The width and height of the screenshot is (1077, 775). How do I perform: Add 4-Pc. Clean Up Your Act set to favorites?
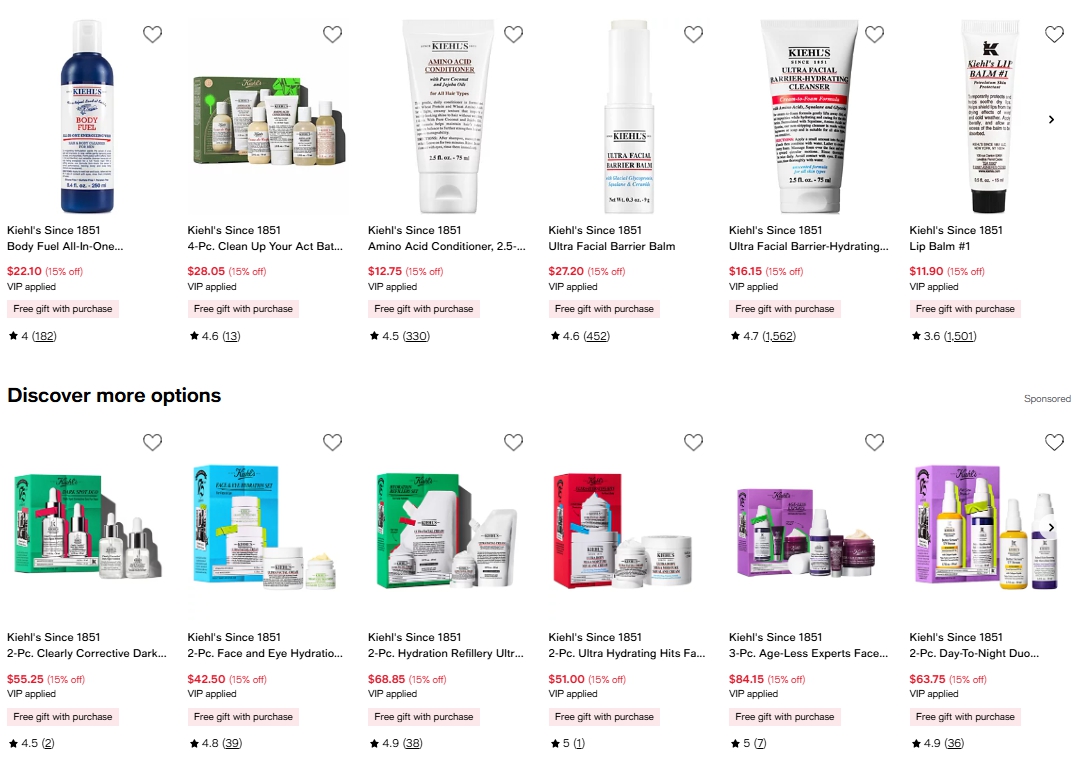click(x=332, y=34)
